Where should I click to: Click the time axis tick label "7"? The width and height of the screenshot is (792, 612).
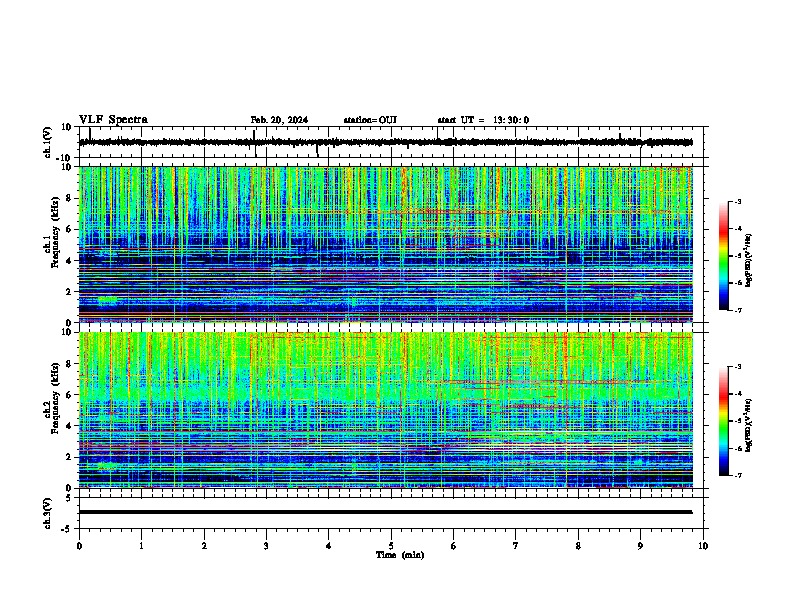(x=516, y=546)
